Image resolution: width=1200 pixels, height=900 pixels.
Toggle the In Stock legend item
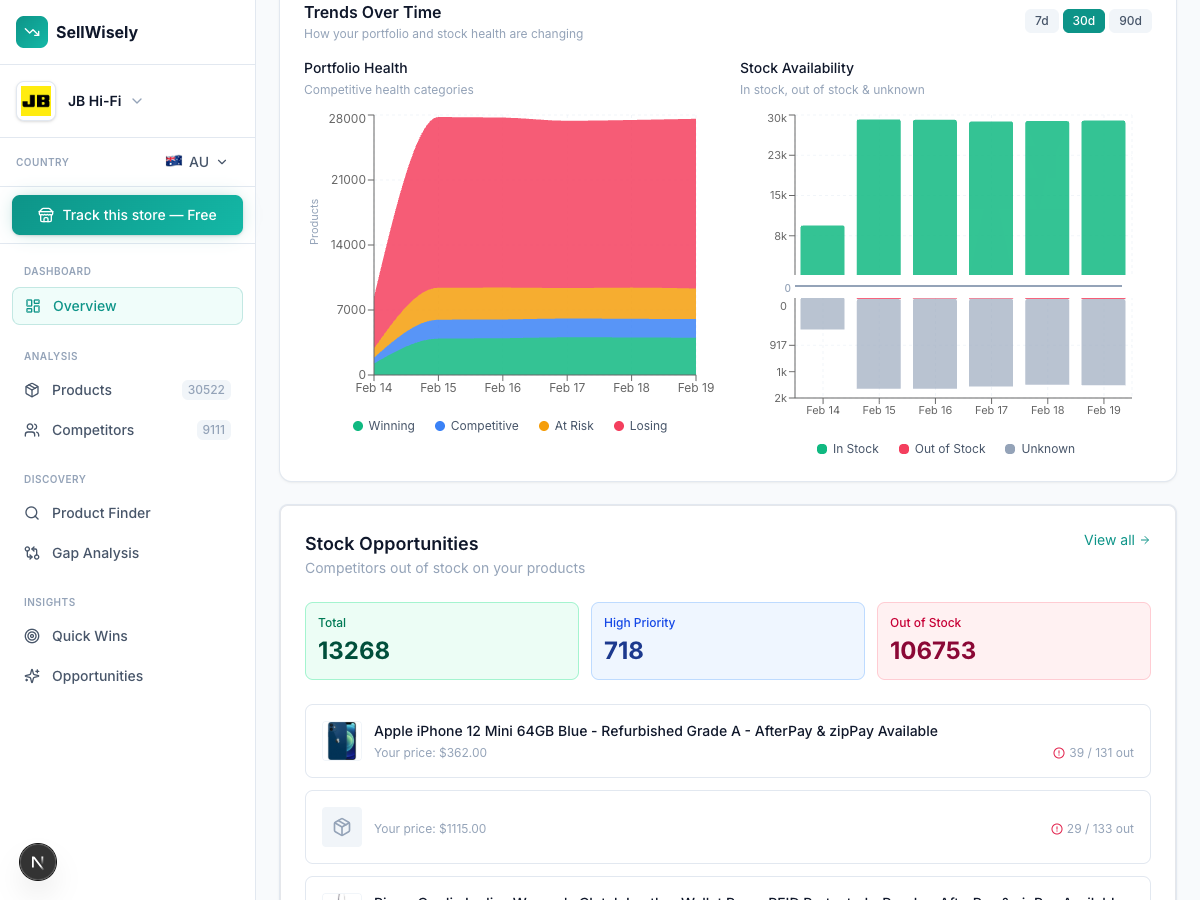847,449
